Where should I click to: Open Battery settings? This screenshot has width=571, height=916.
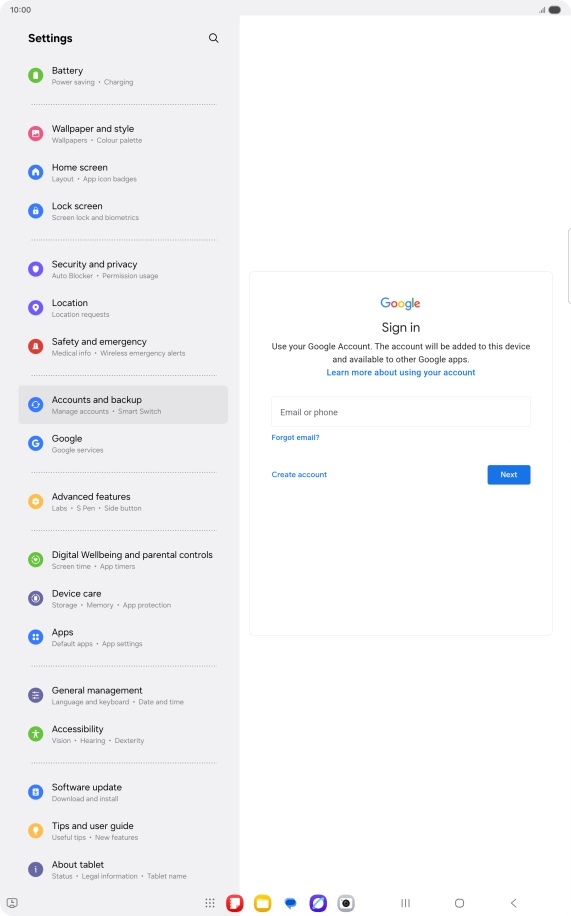(x=123, y=75)
